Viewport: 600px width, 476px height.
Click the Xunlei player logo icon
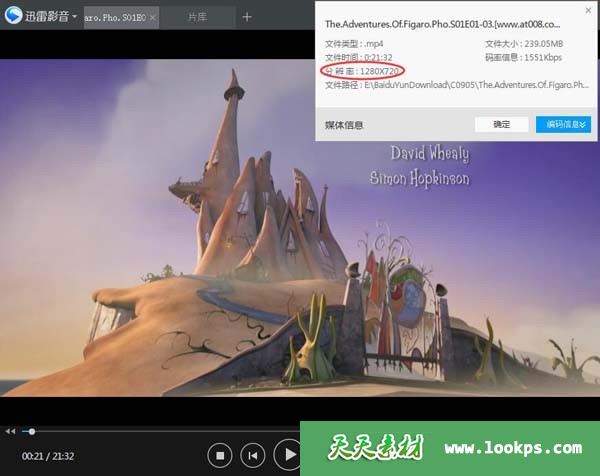point(13,17)
